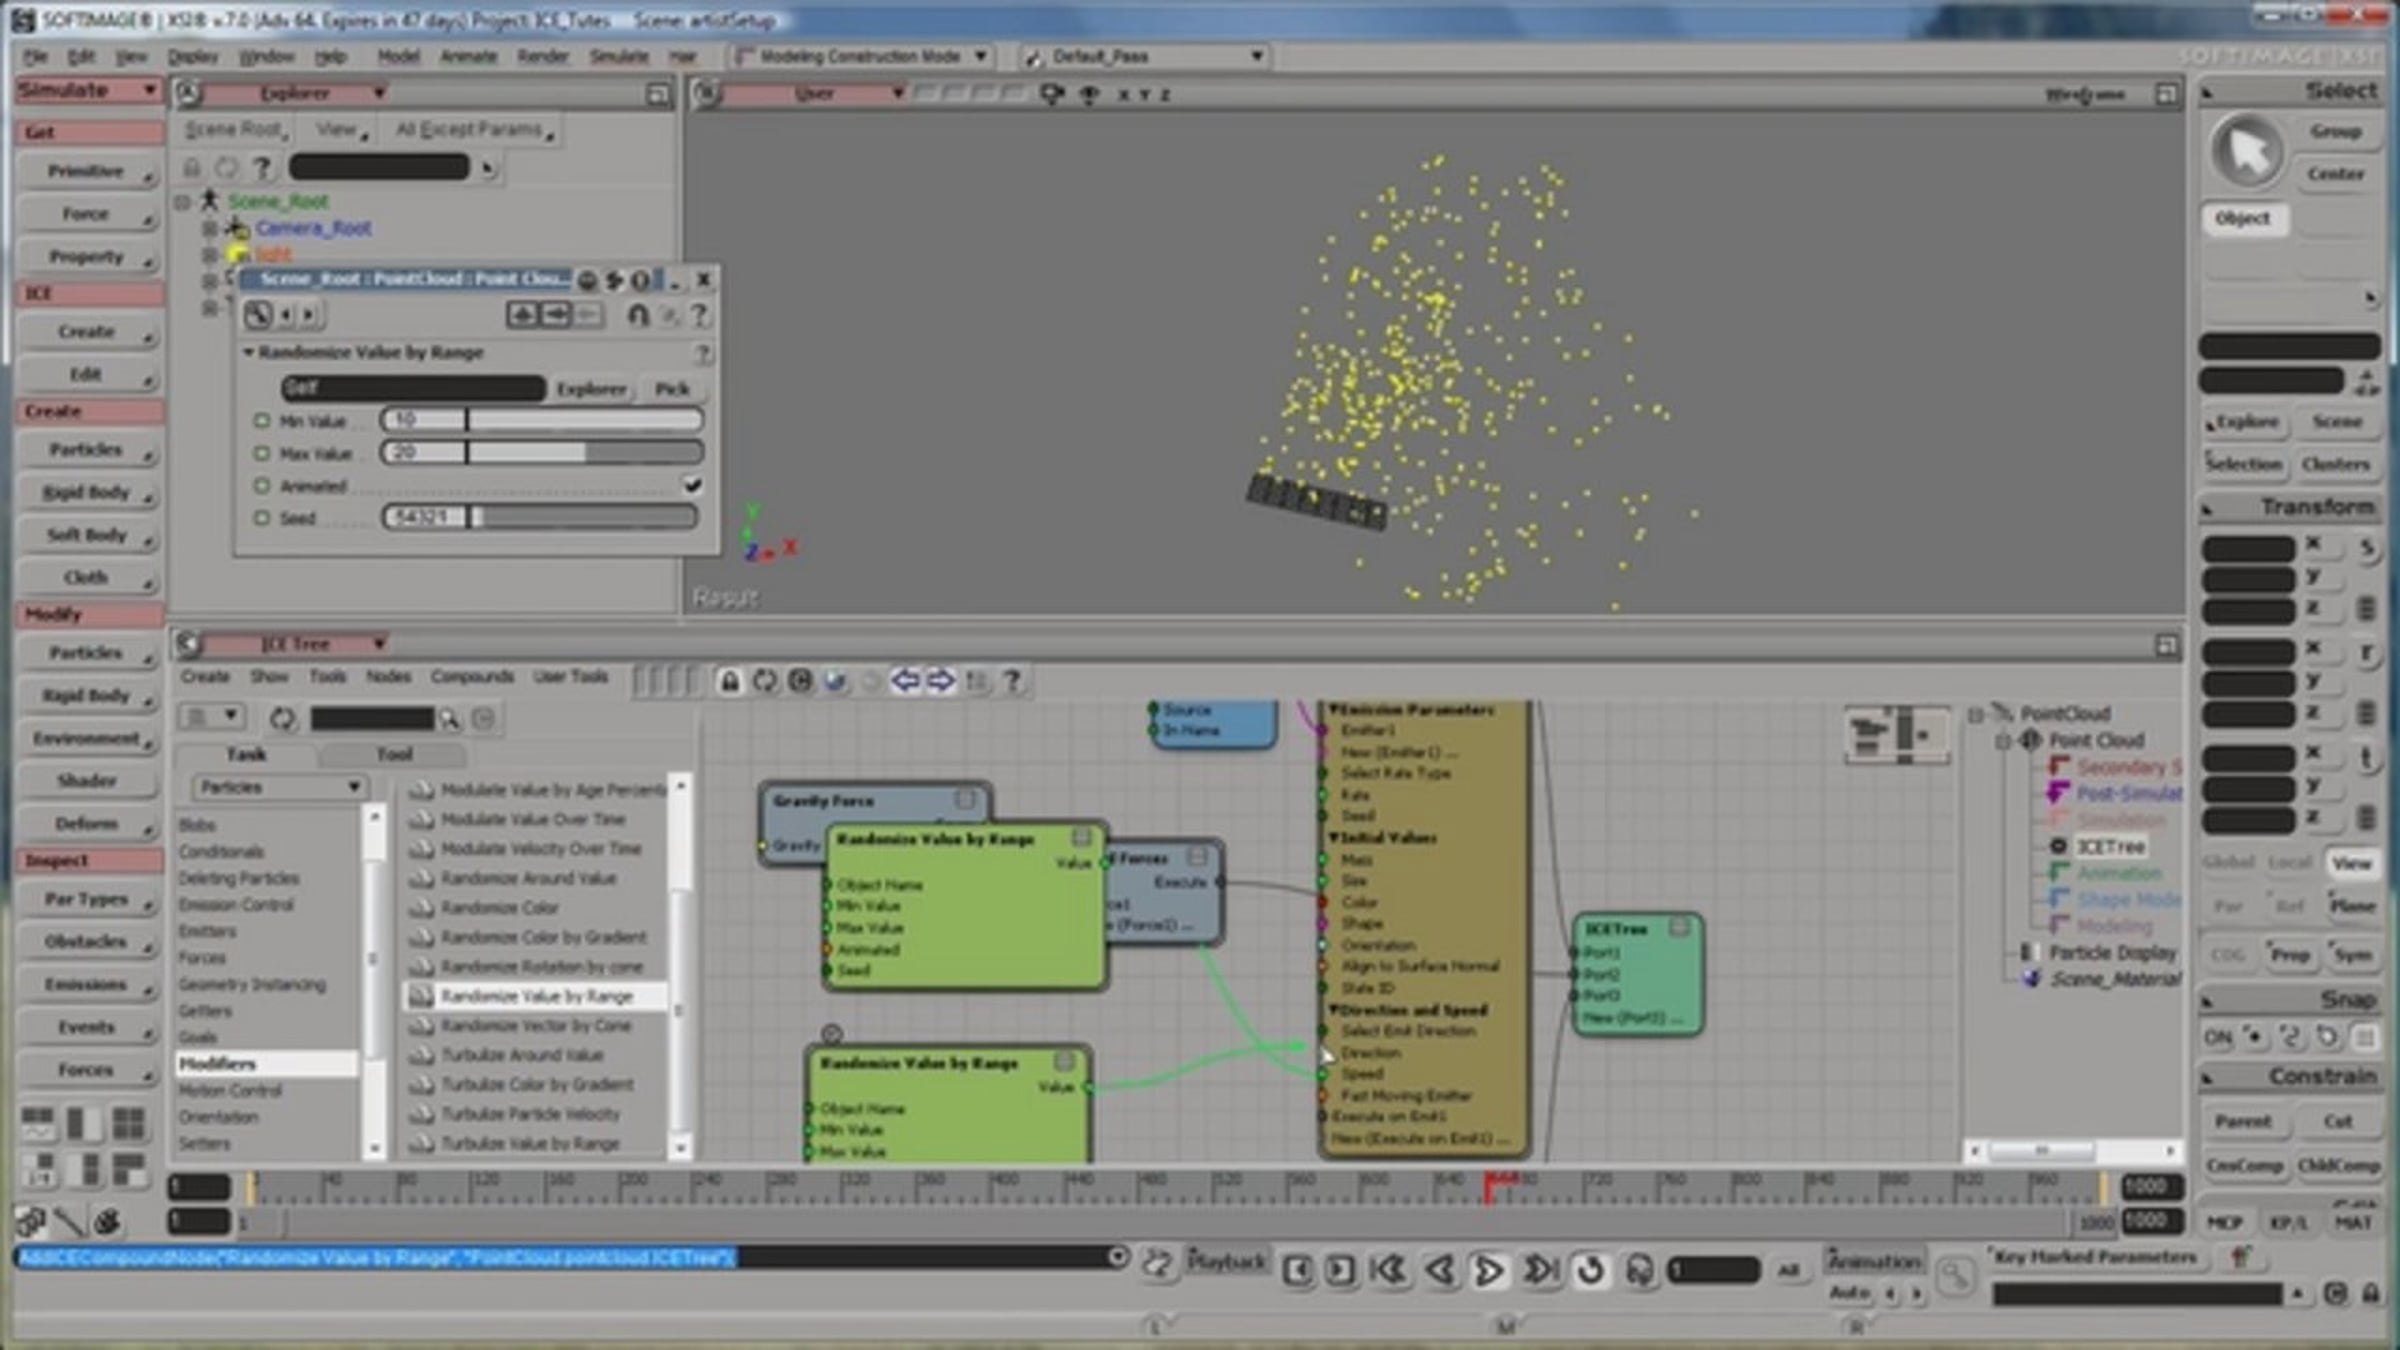Image resolution: width=2400 pixels, height=1350 pixels.
Task: Click the animation marker beside Min Value
Action: [x=262, y=421]
